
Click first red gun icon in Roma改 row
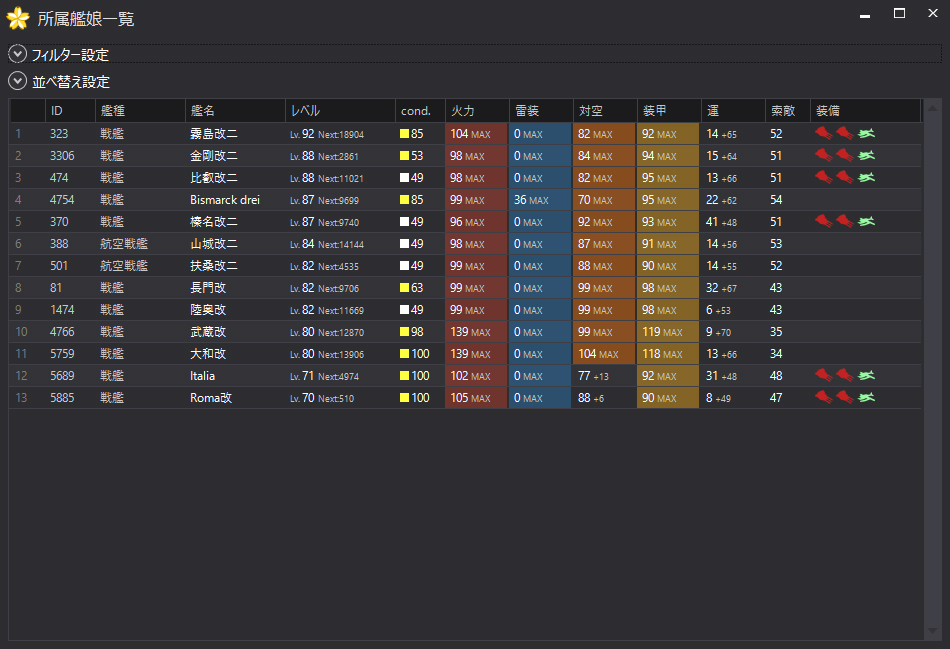click(823, 398)
